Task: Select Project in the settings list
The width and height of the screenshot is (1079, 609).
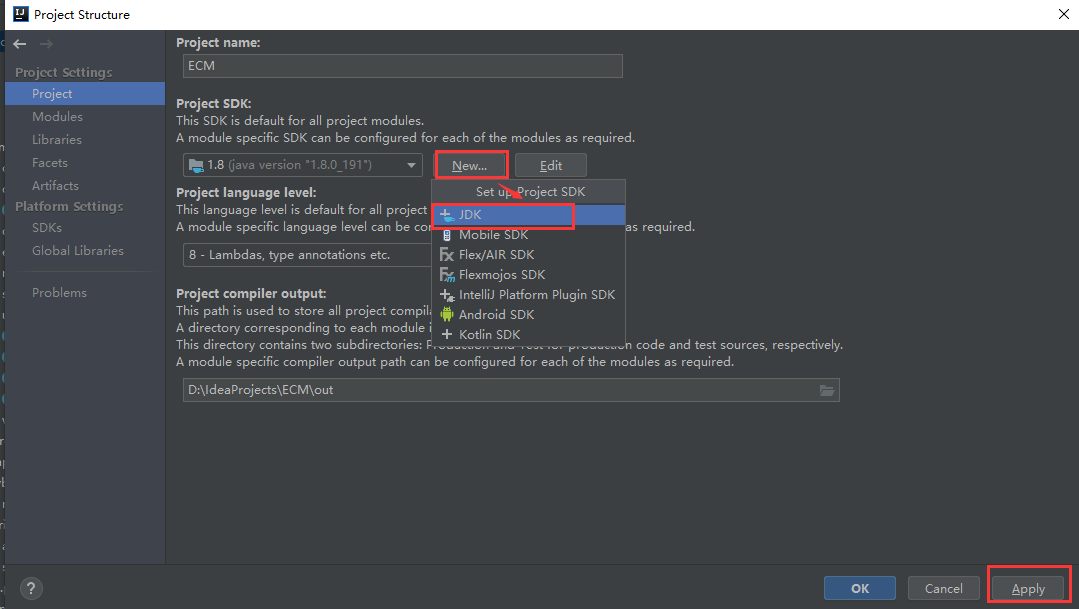Action: tap(85, 94)
